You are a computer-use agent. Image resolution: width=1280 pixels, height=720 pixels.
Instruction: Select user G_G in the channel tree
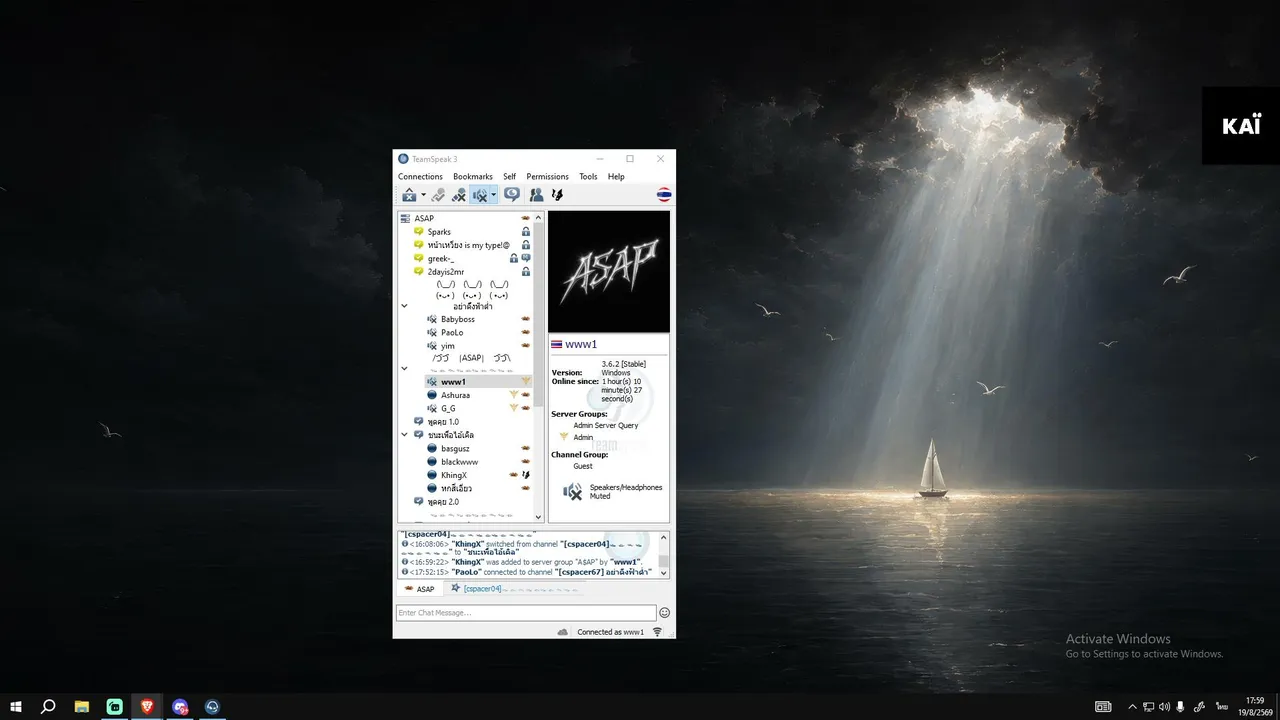(x=448, y=408)
